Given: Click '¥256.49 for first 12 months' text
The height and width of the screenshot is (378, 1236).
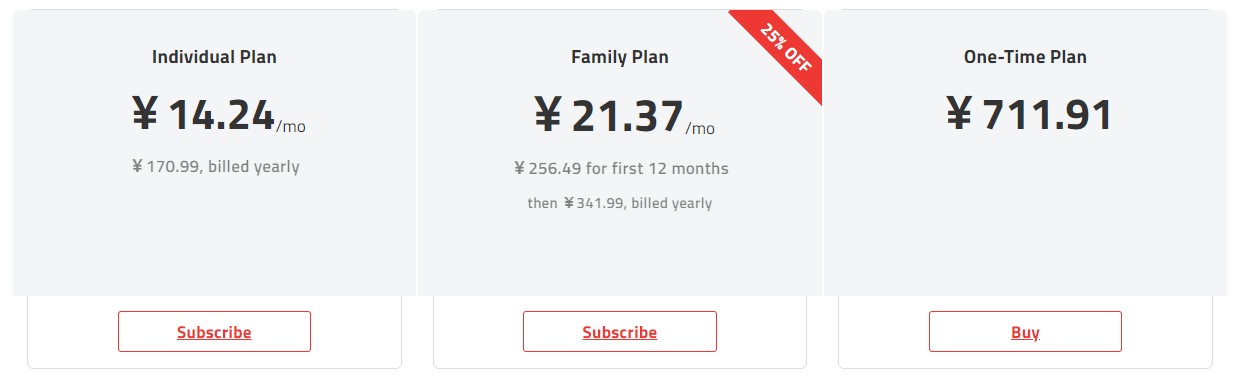Looking at the screenshot, I should [621, 168].
